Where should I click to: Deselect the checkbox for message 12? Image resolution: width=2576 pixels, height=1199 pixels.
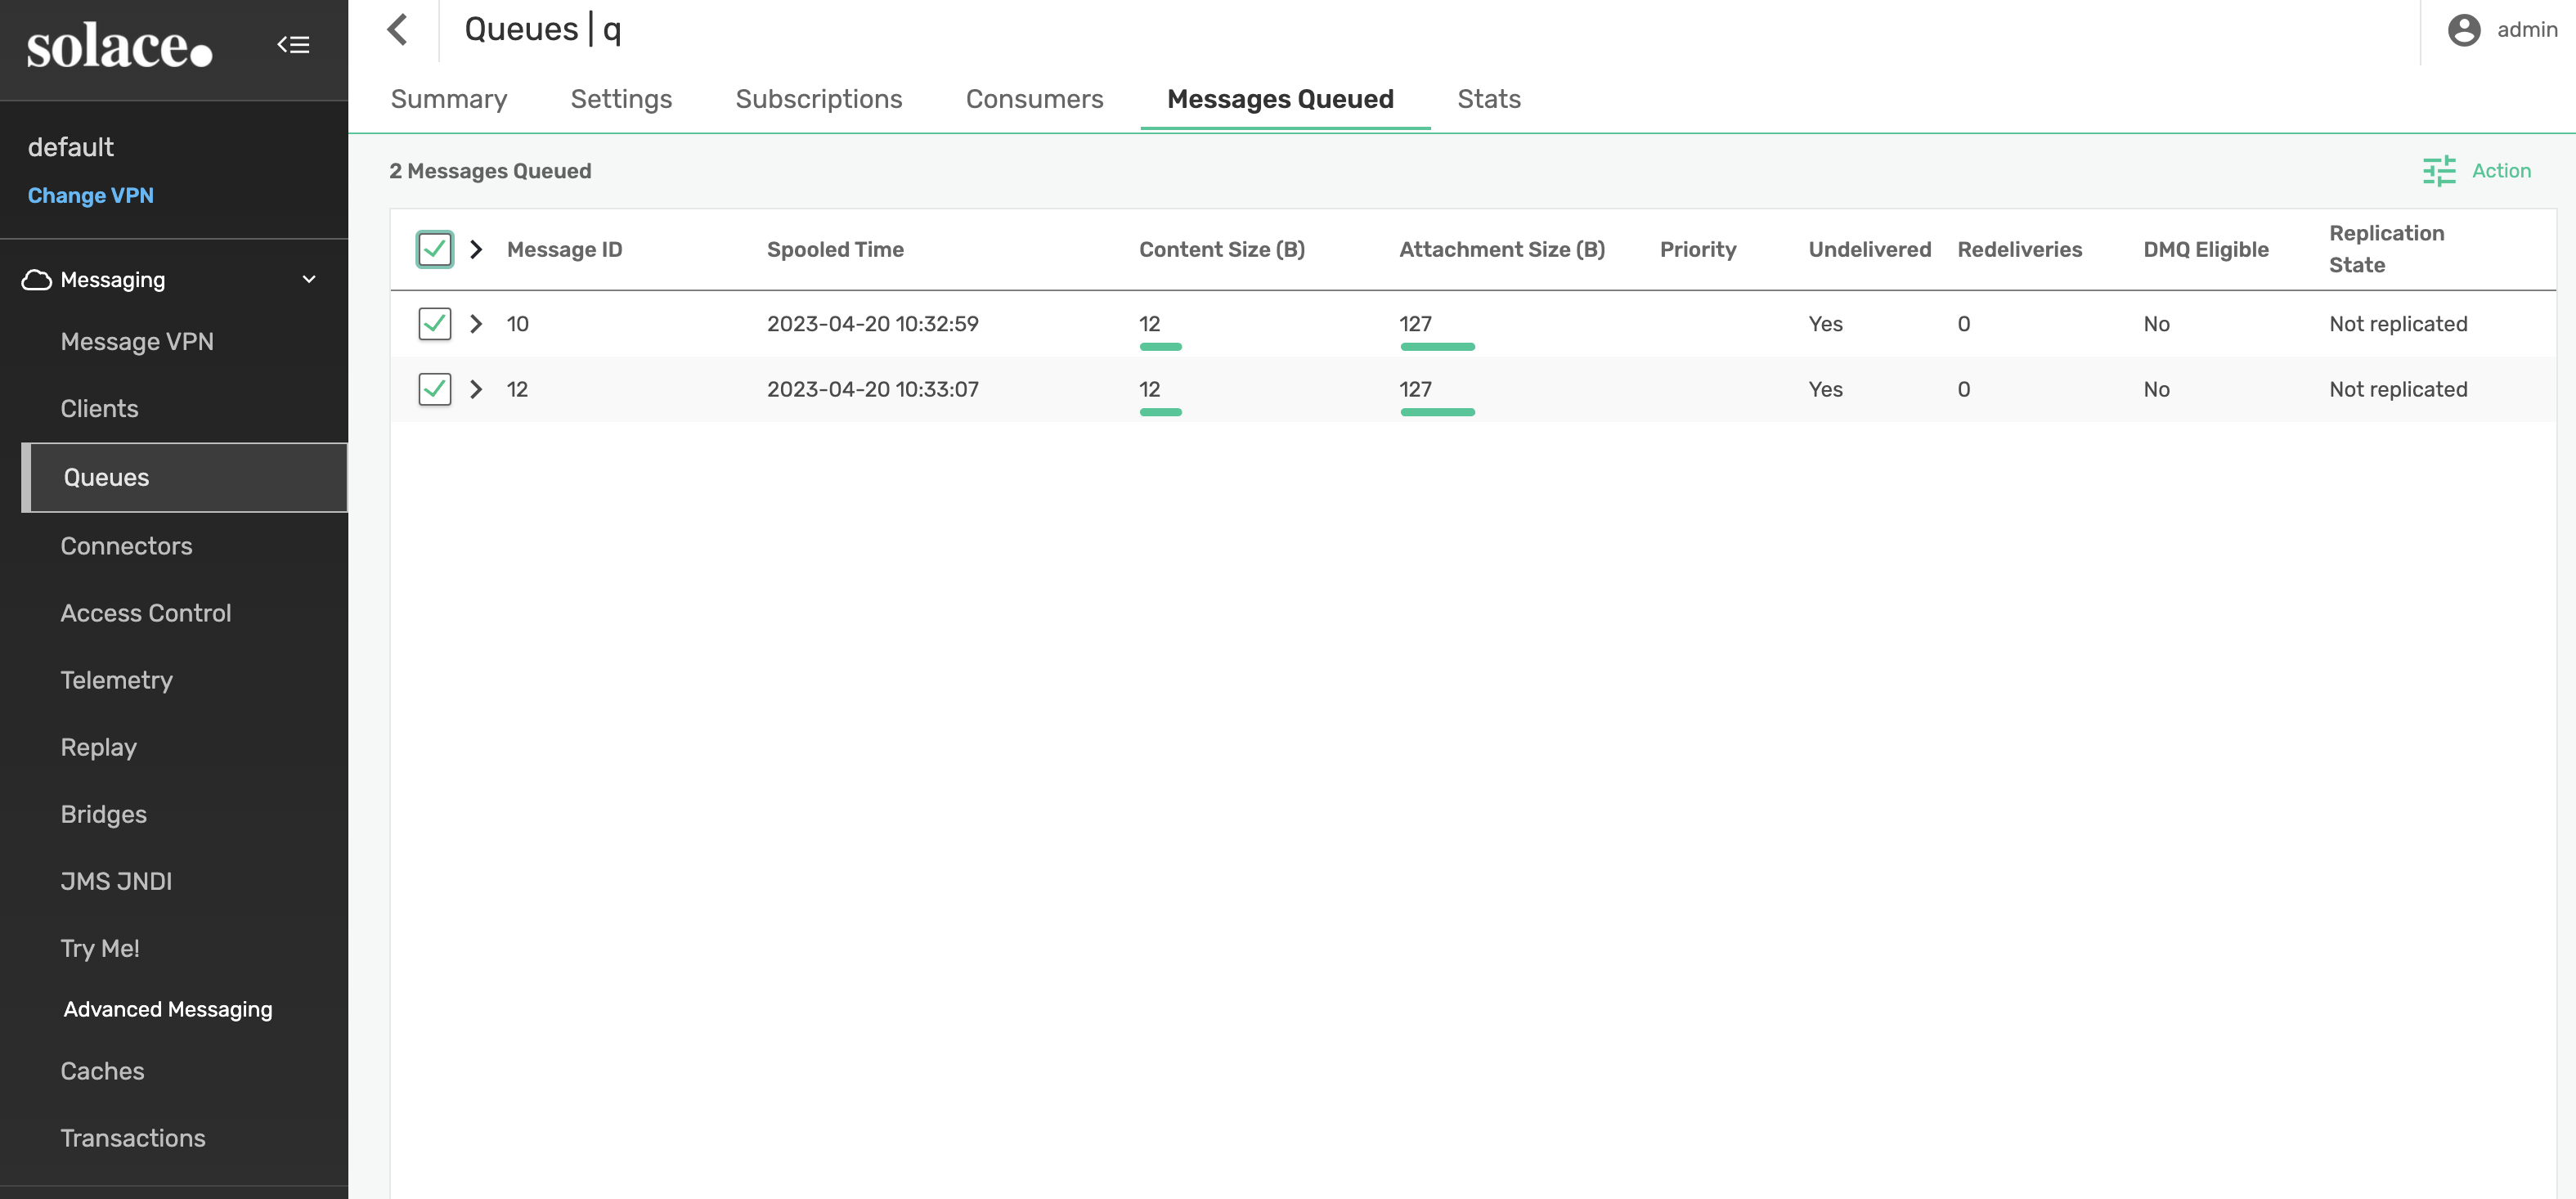point(434,389)
